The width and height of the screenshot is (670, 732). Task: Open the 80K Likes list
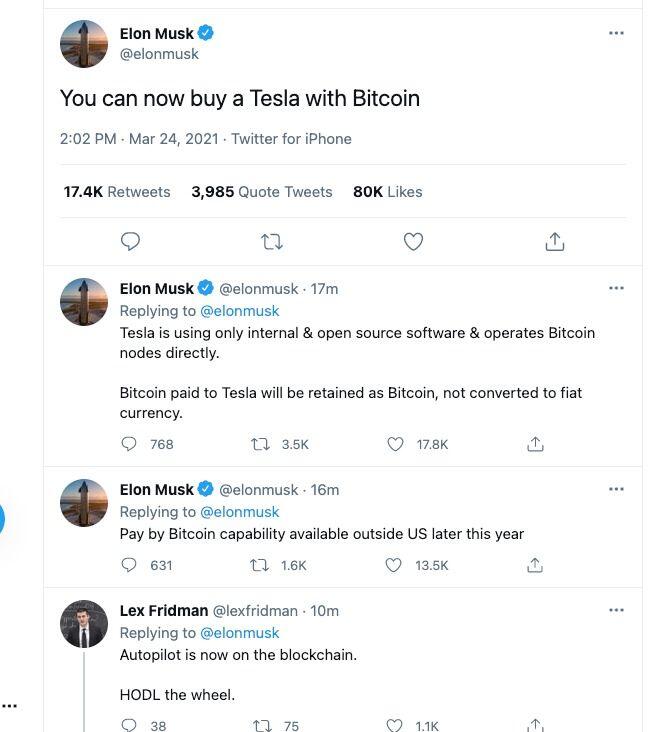pos(388,191)
